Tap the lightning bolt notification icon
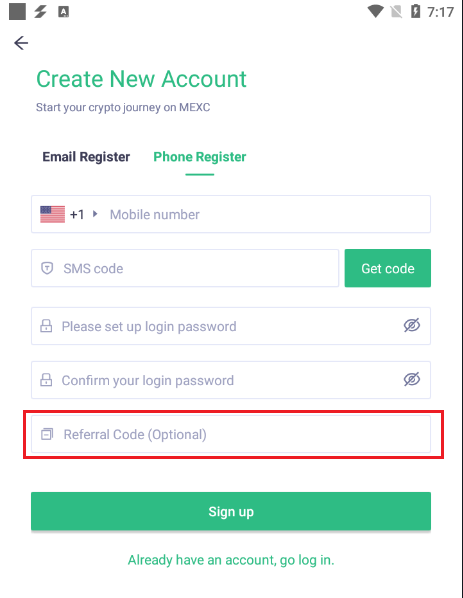This screenshot has height=598, width=463. [x=40, y=12]
